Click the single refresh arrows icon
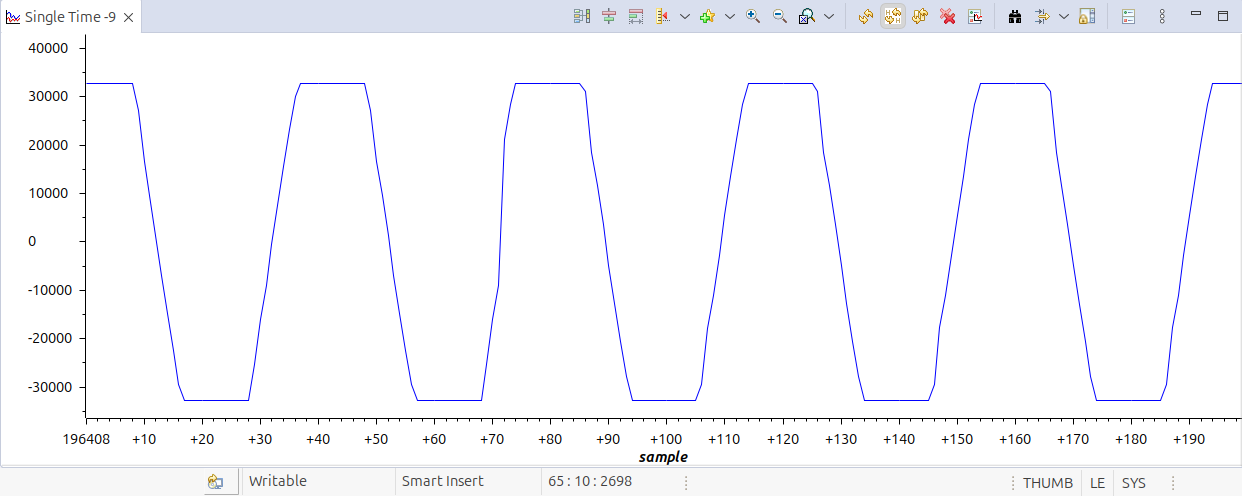 coord(866,17)
